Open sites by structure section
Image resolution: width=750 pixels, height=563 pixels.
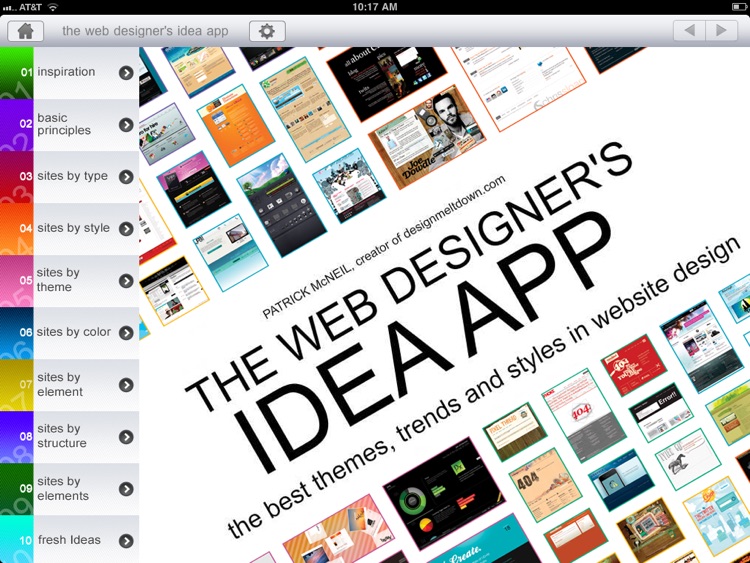click(x=69, y=437)
